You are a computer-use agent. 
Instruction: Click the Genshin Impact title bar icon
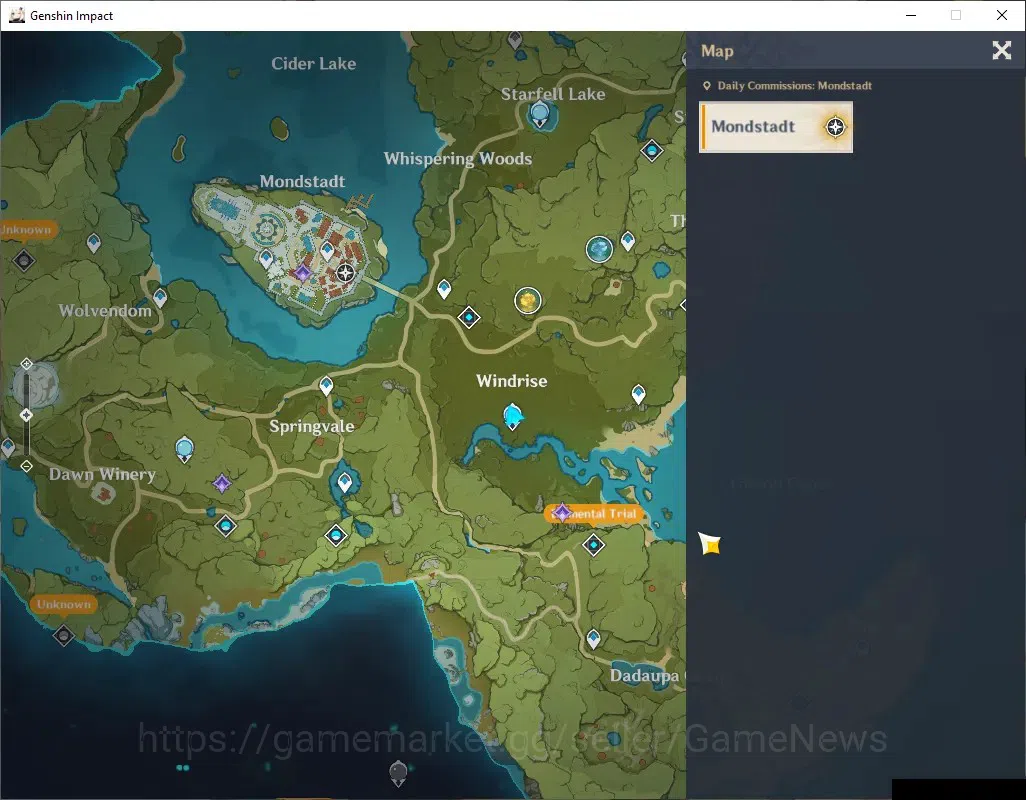click(16, 15)
